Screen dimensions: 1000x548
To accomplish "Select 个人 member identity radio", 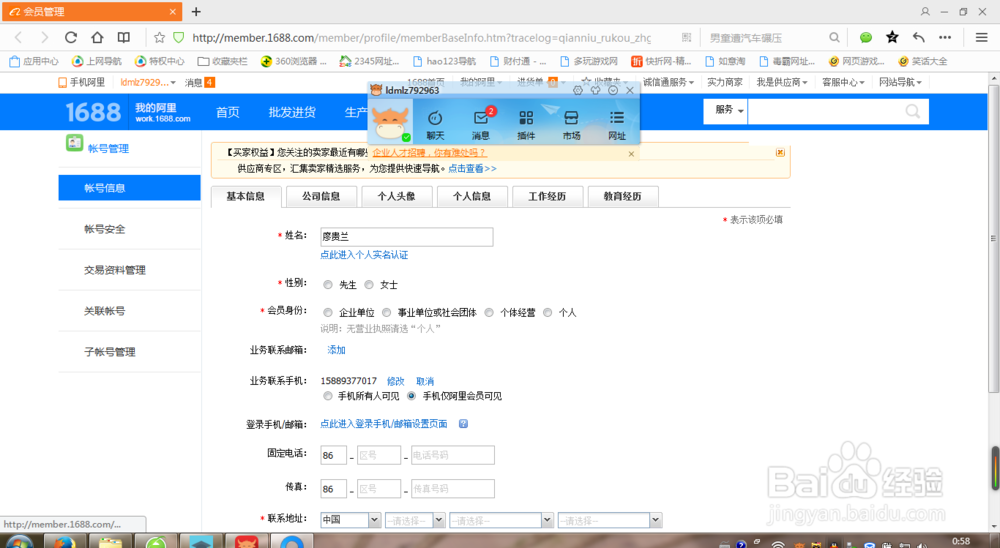I will [x=548, y=313].
